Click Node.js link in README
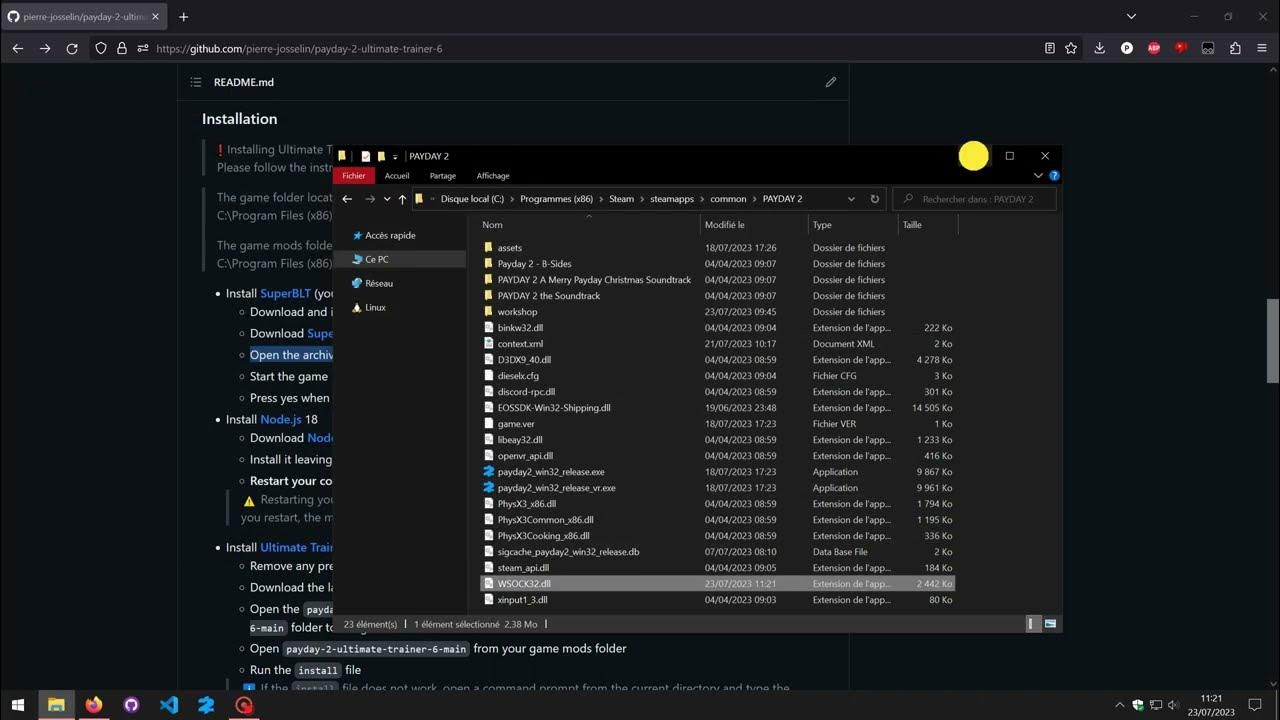Viewport: 1280px width, 720px height. (x=281, y=419)
